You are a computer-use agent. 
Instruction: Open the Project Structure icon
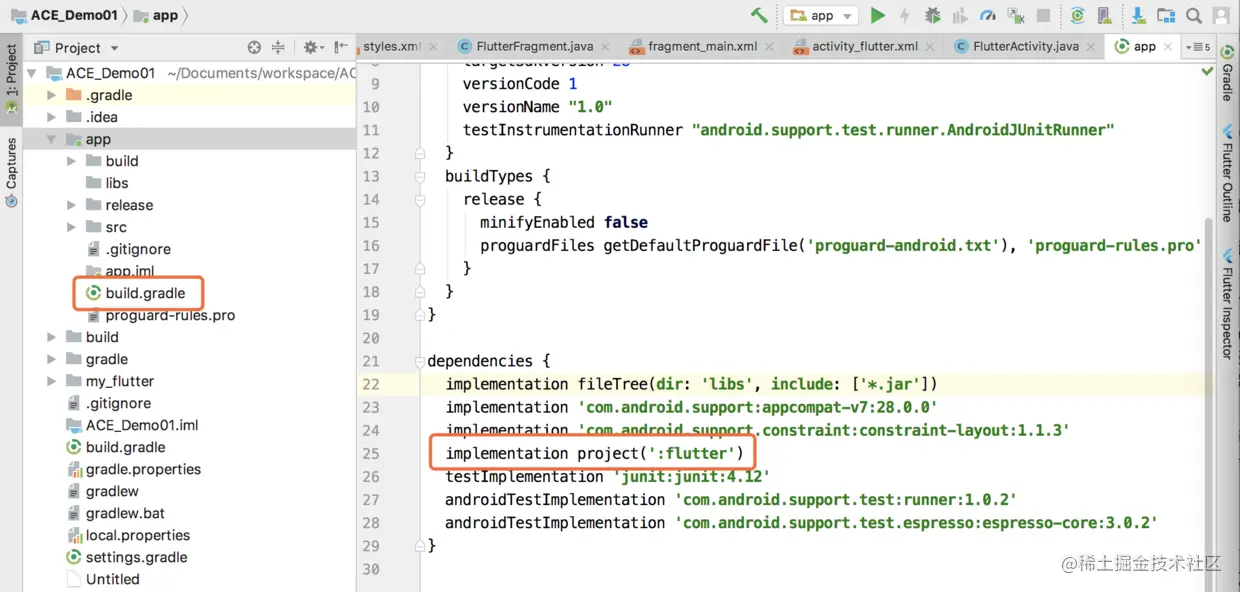1166,15
